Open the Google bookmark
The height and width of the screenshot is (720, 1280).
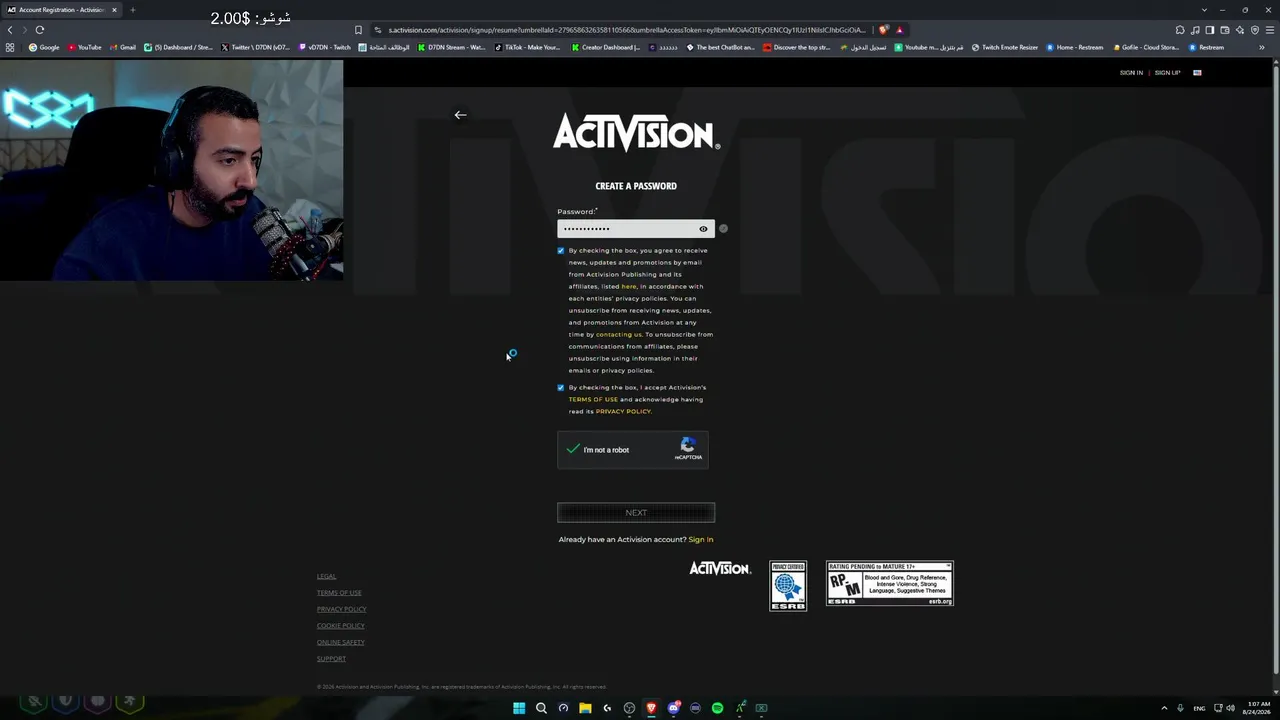(x=44, y=47)
